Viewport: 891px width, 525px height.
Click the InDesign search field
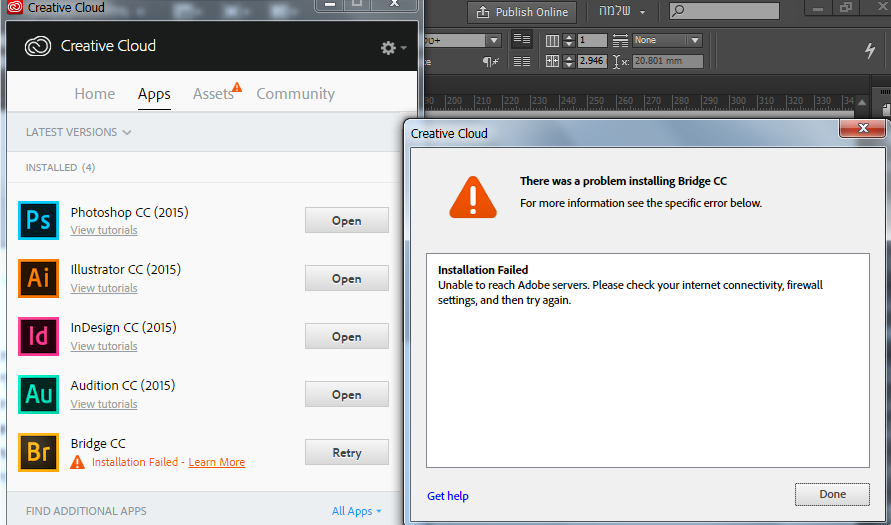pos(725,11)
